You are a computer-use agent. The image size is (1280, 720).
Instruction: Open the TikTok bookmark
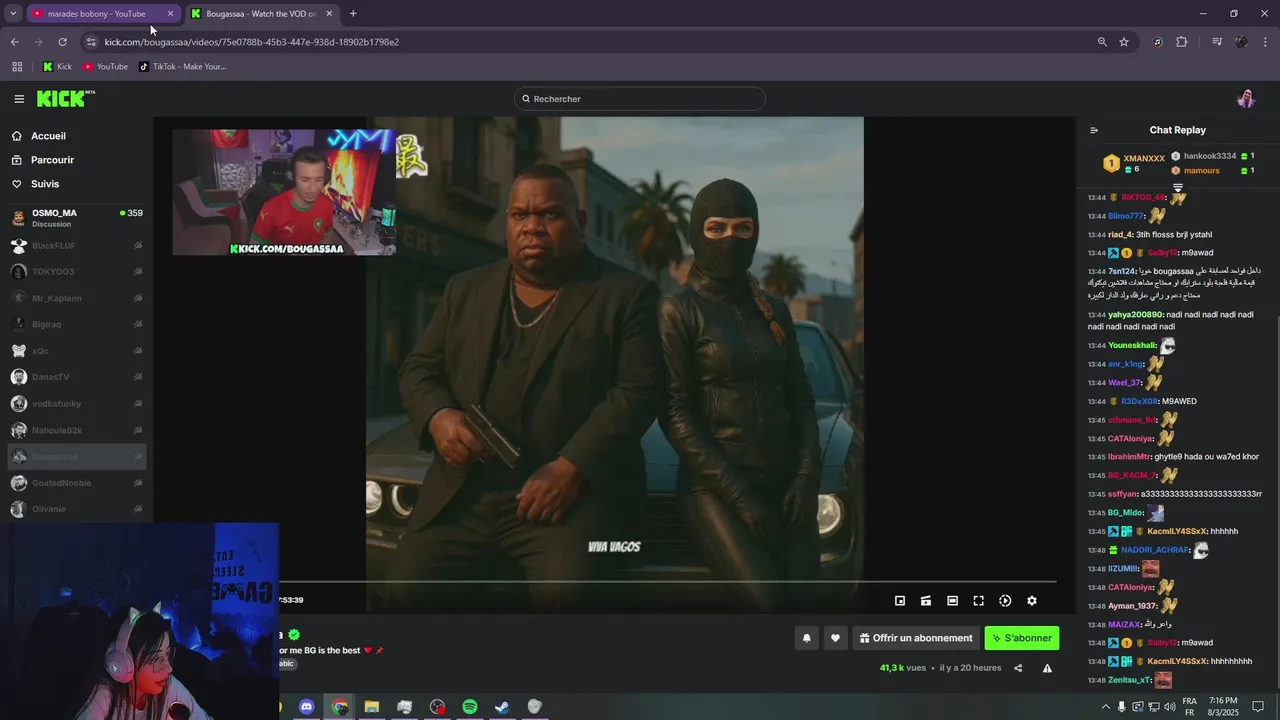pyautogui.click(x=182, y=67)
